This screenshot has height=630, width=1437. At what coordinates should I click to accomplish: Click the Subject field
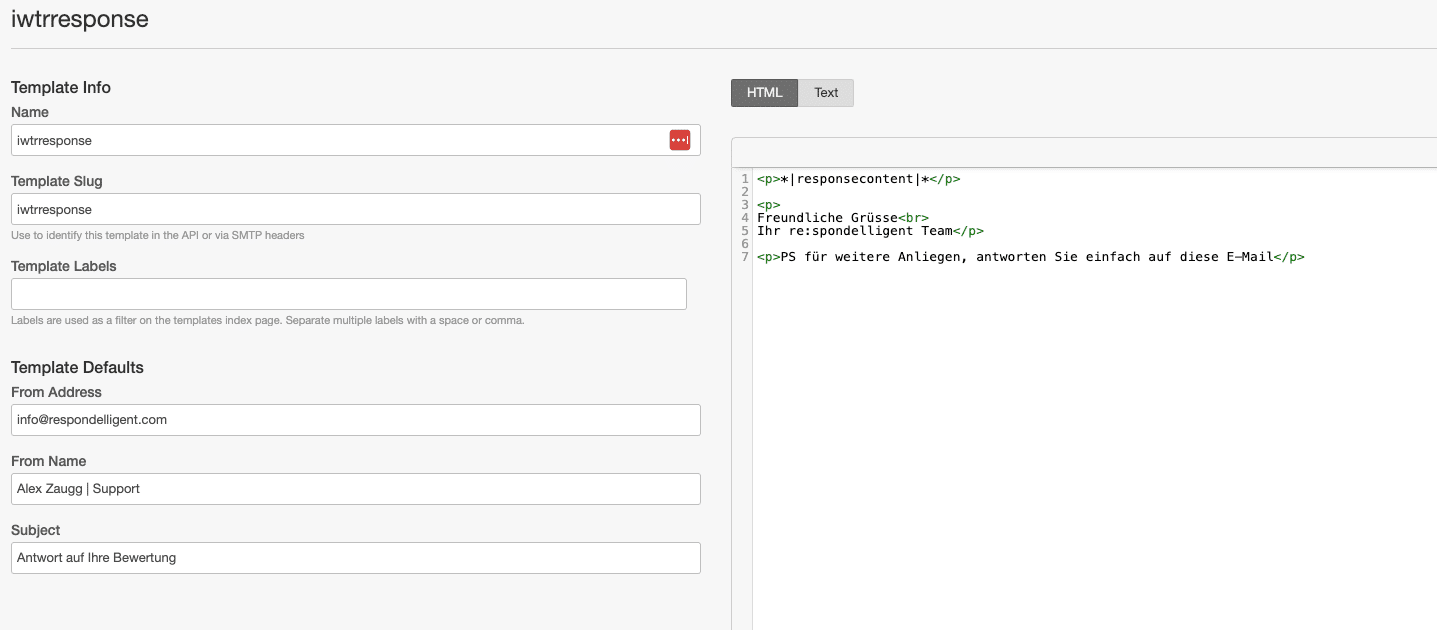click(x=355, y=558)
